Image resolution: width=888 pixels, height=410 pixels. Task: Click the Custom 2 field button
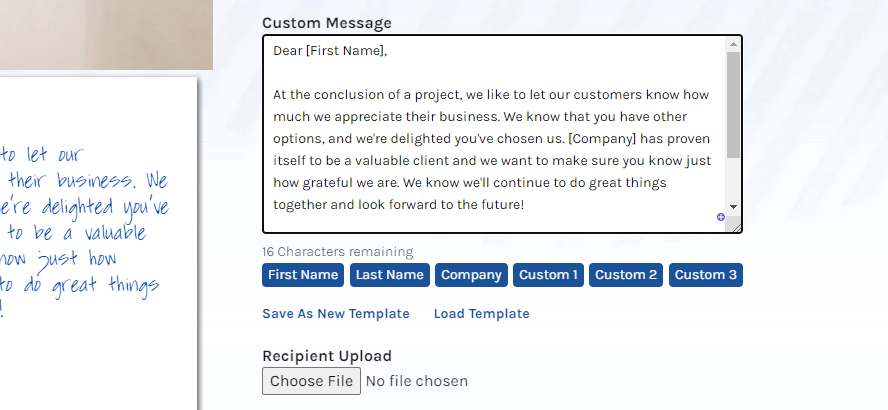pos(626,275)
